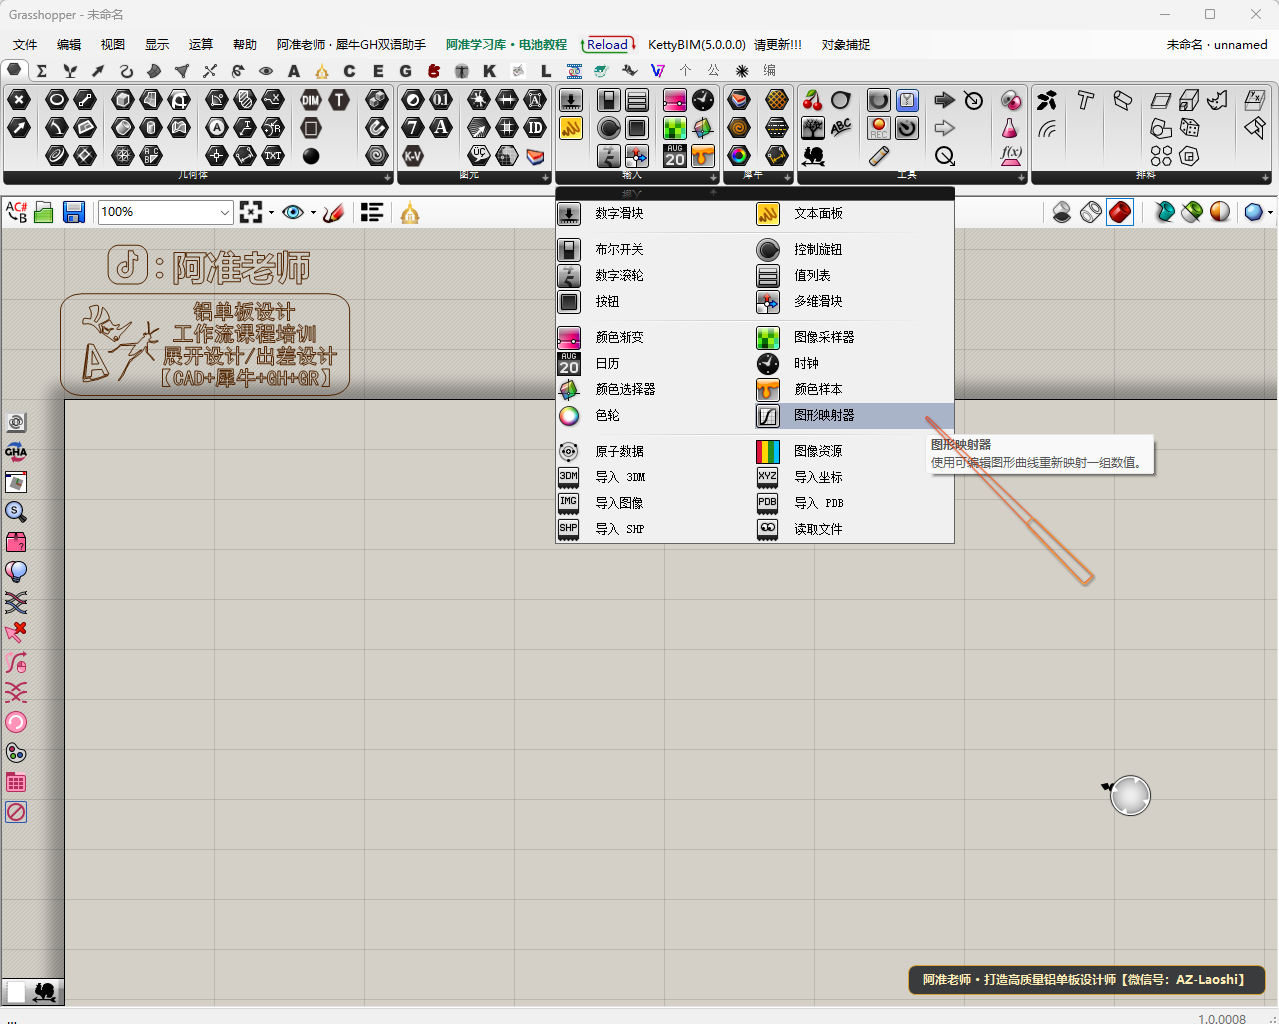Enable the highlighted red shaded preview mode
Screen dimensions: 1279x1024
click(1120, 212)
